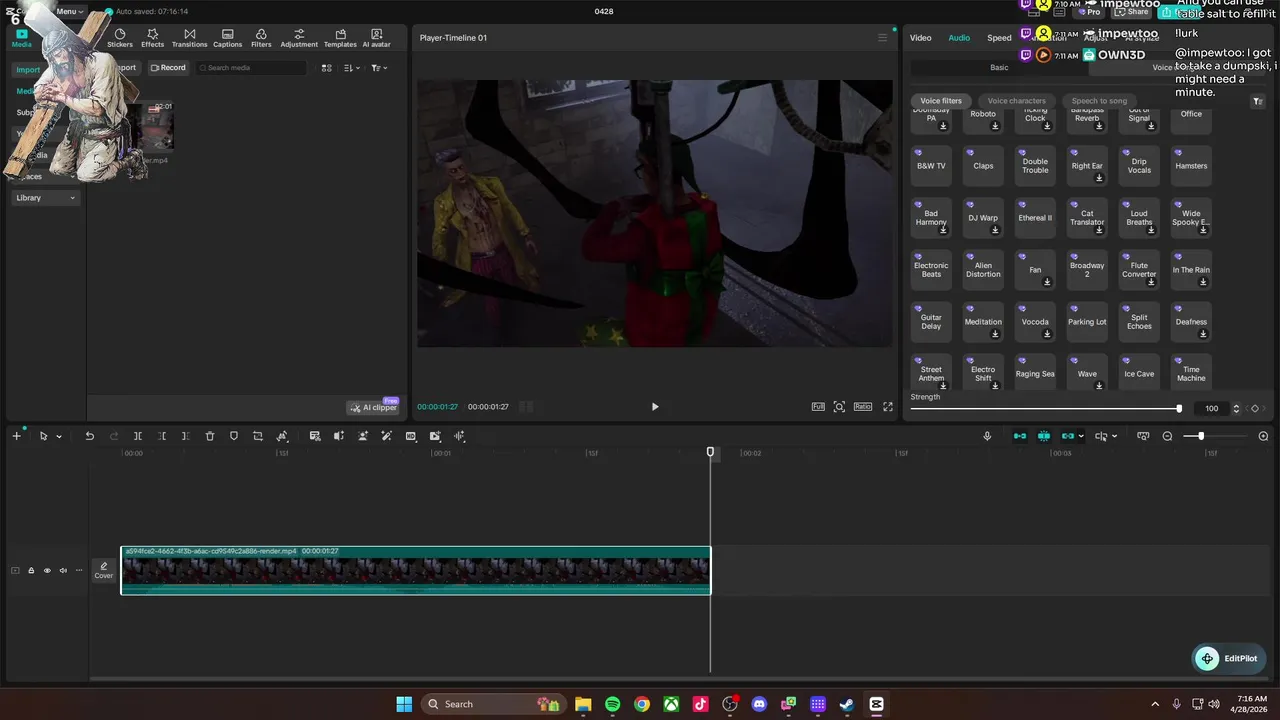The height and width of the screenshot is (720, 1280).
Task: Click the microphone voiceover record icon
Action: 987,436
